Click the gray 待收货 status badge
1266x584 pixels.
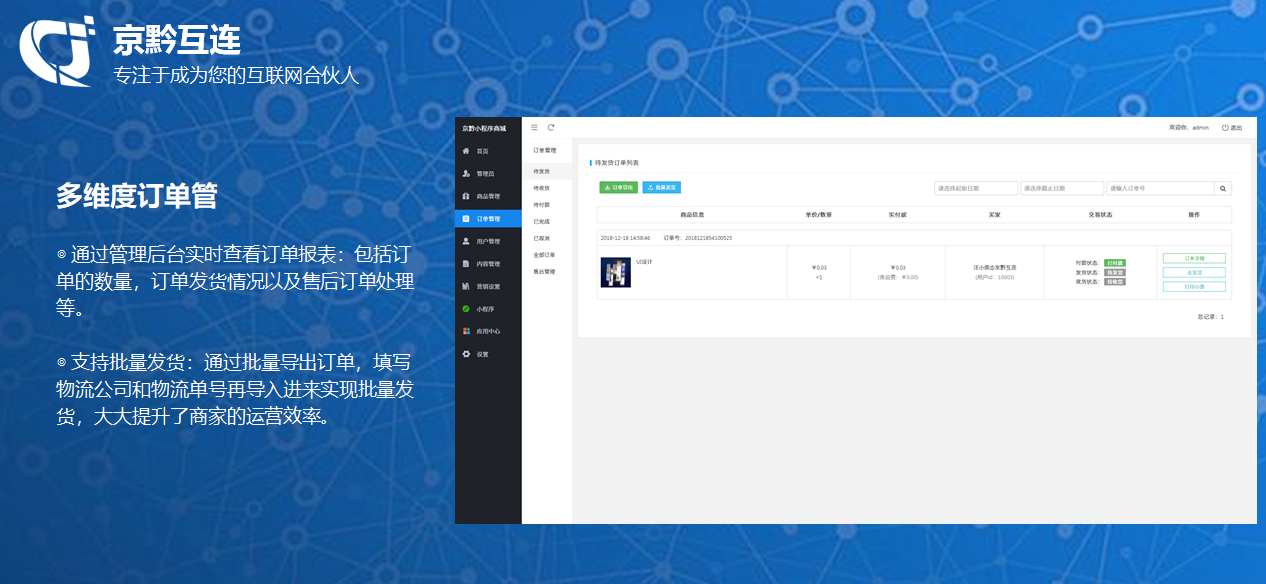pos(1115,282)
